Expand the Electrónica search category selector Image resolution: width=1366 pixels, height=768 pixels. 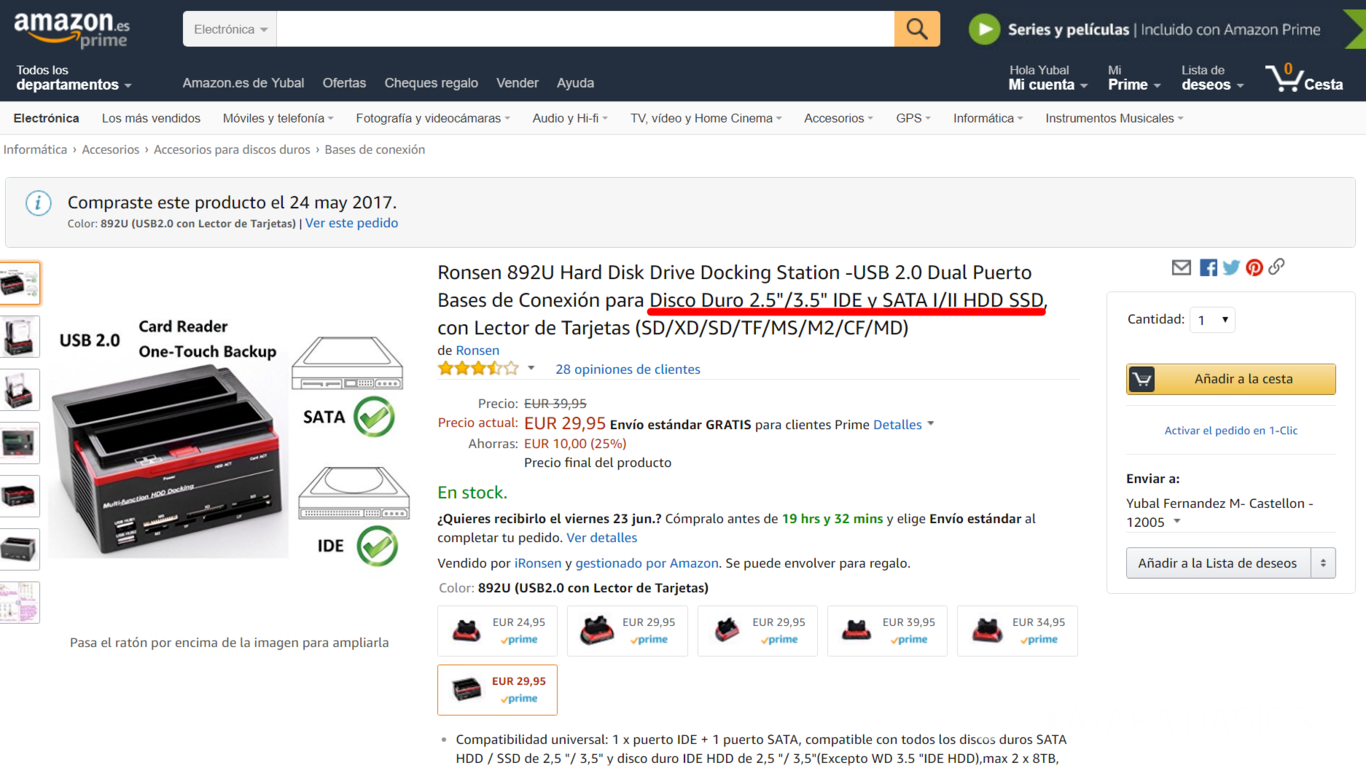[229, 29]
